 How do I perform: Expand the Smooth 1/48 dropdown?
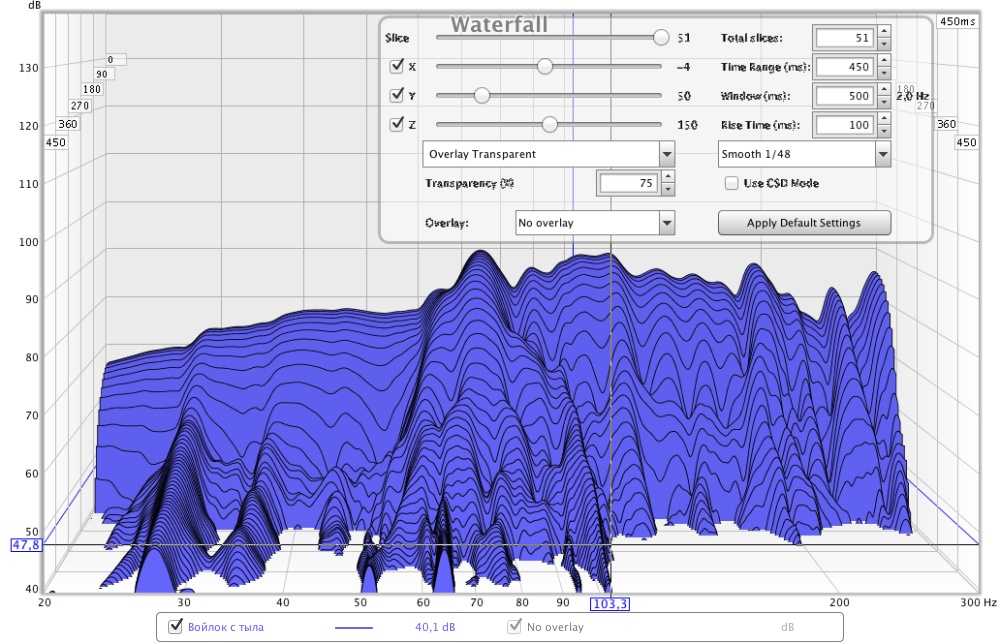(x=882, y=155)
